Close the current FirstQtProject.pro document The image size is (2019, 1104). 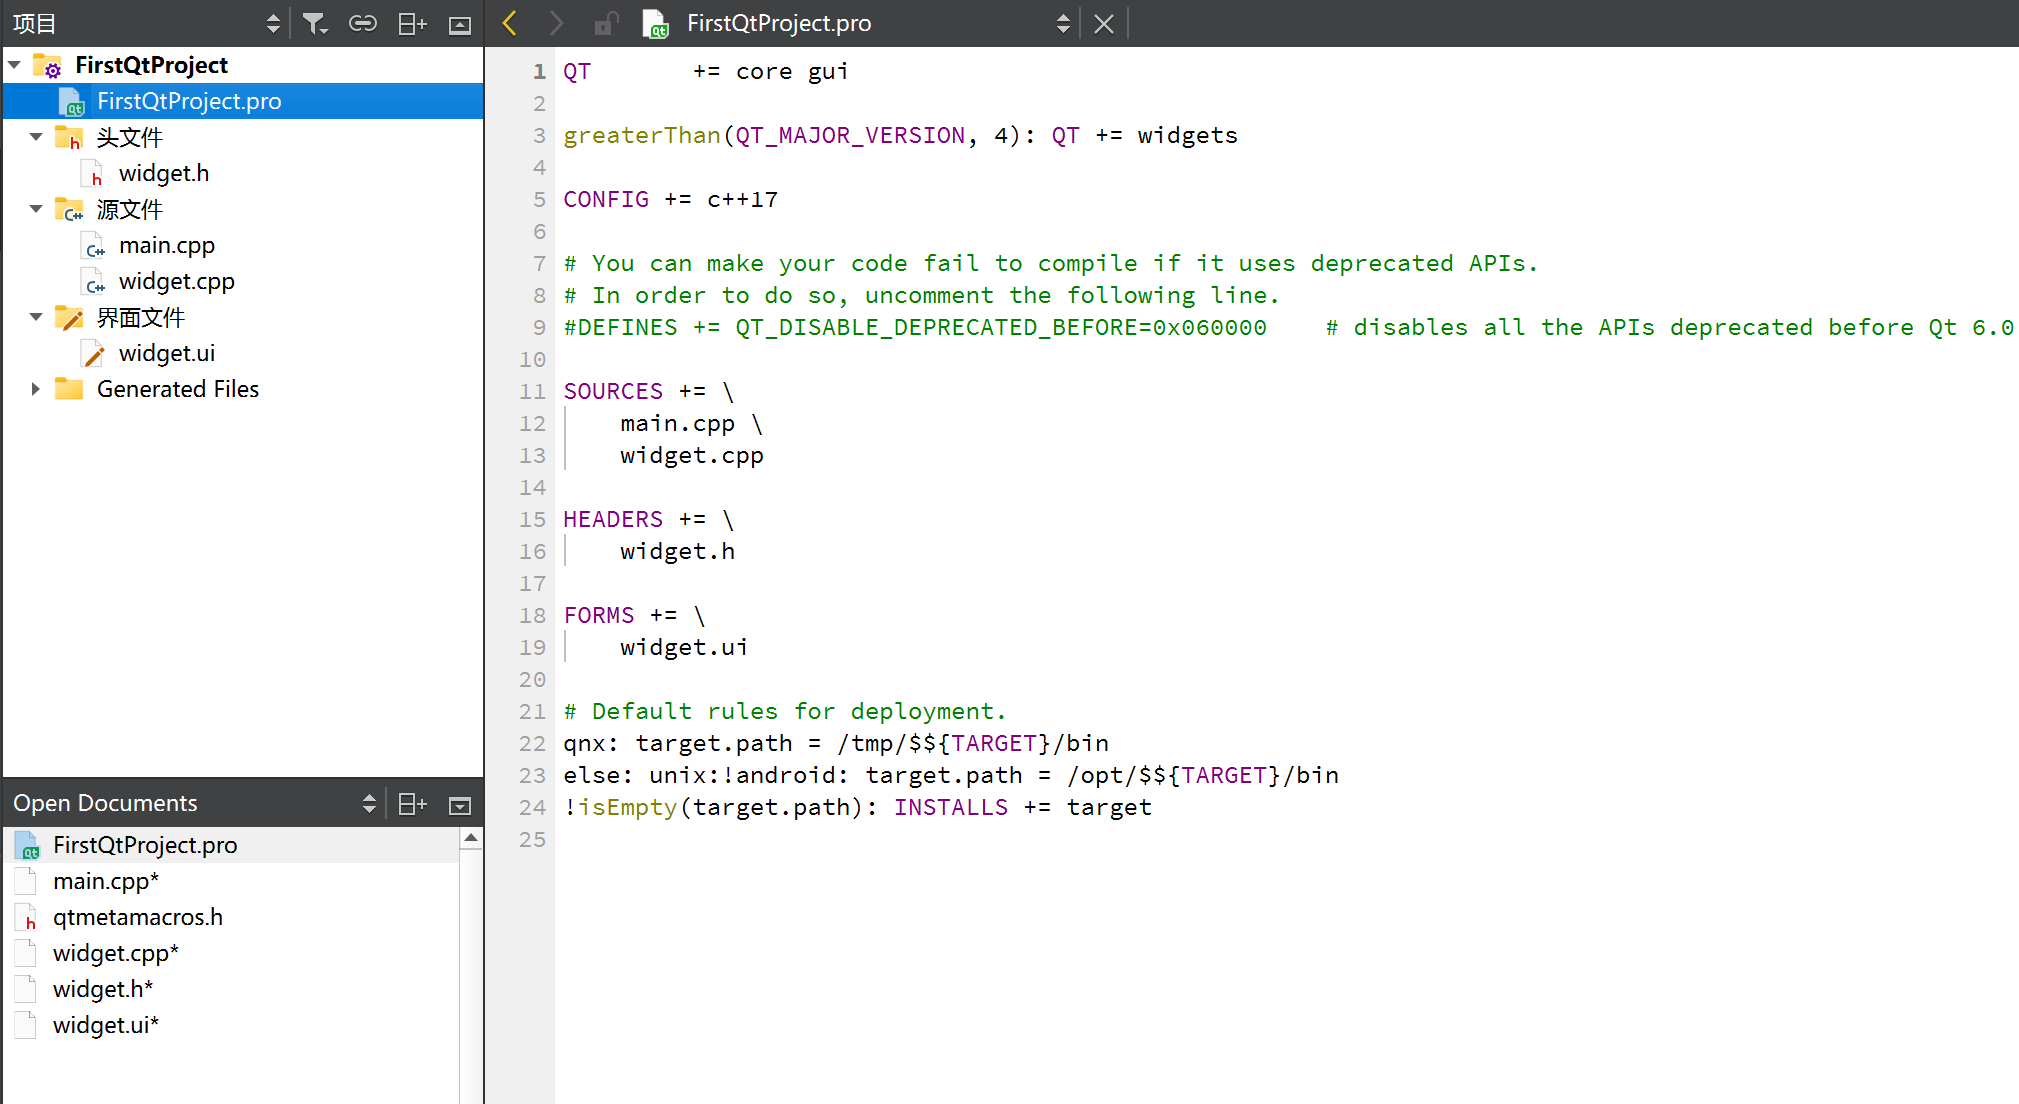pyautogui.click(x=1104, y=23)
